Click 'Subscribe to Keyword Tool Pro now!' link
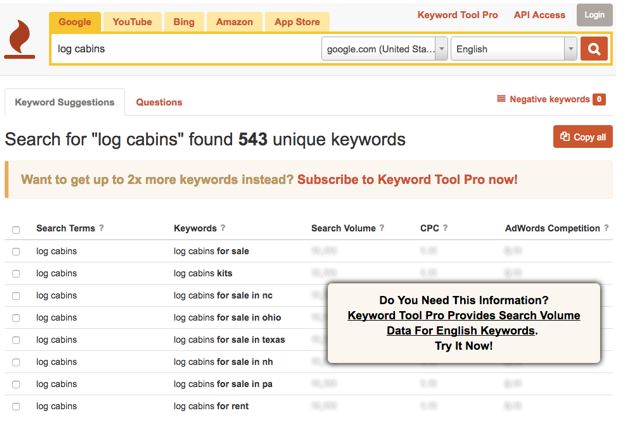Image resolution: width=634 pixels, height=428 pixels. (407, 179)
